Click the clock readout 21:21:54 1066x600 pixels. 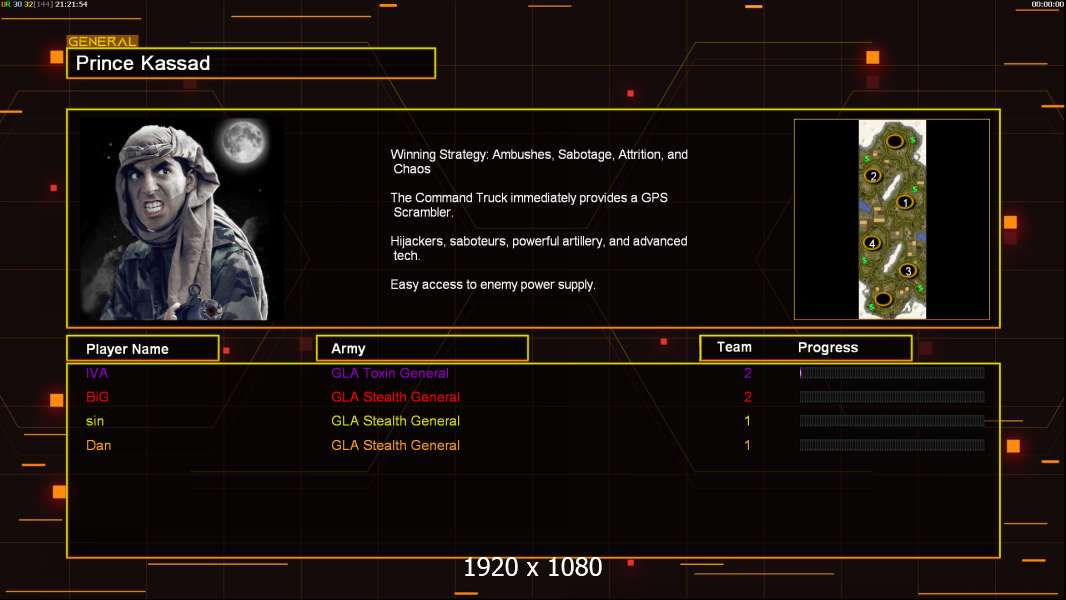(x=71, y=4)
